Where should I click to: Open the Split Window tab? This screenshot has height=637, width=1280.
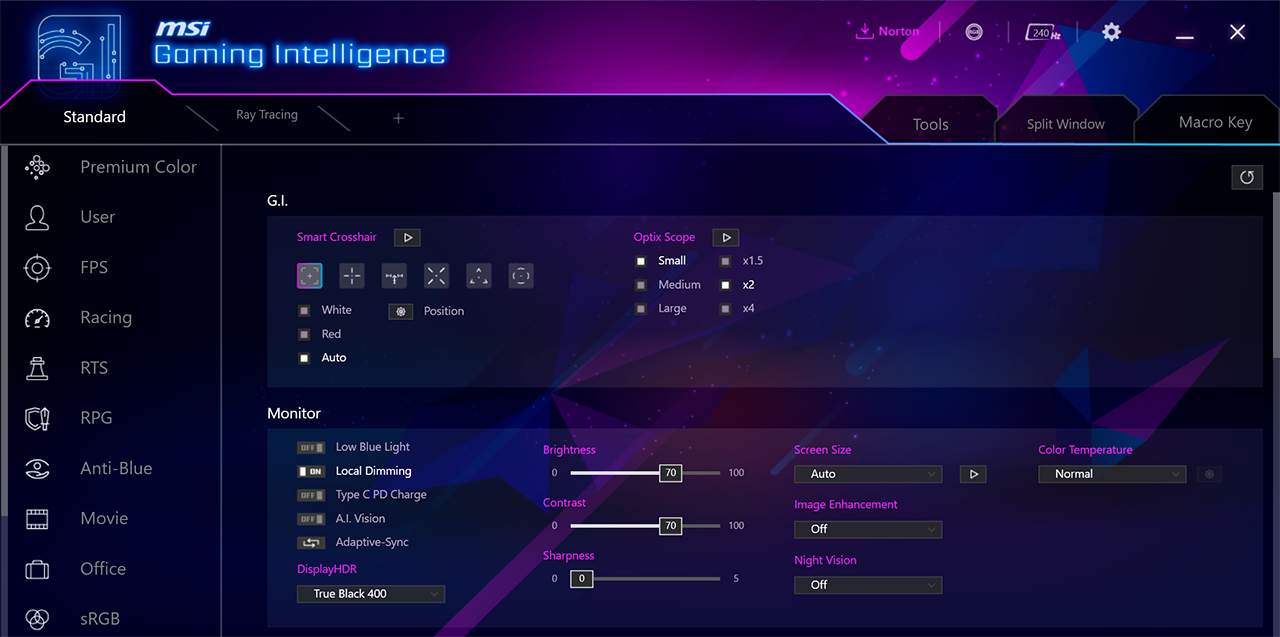click(1066, 124)
